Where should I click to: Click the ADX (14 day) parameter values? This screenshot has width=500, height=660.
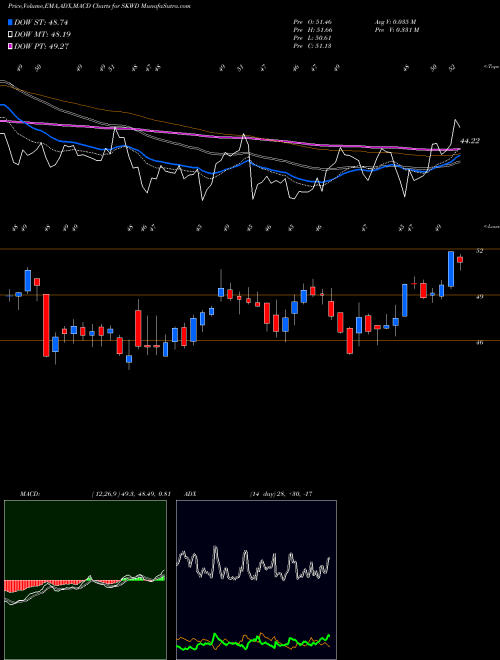[281, 494]
